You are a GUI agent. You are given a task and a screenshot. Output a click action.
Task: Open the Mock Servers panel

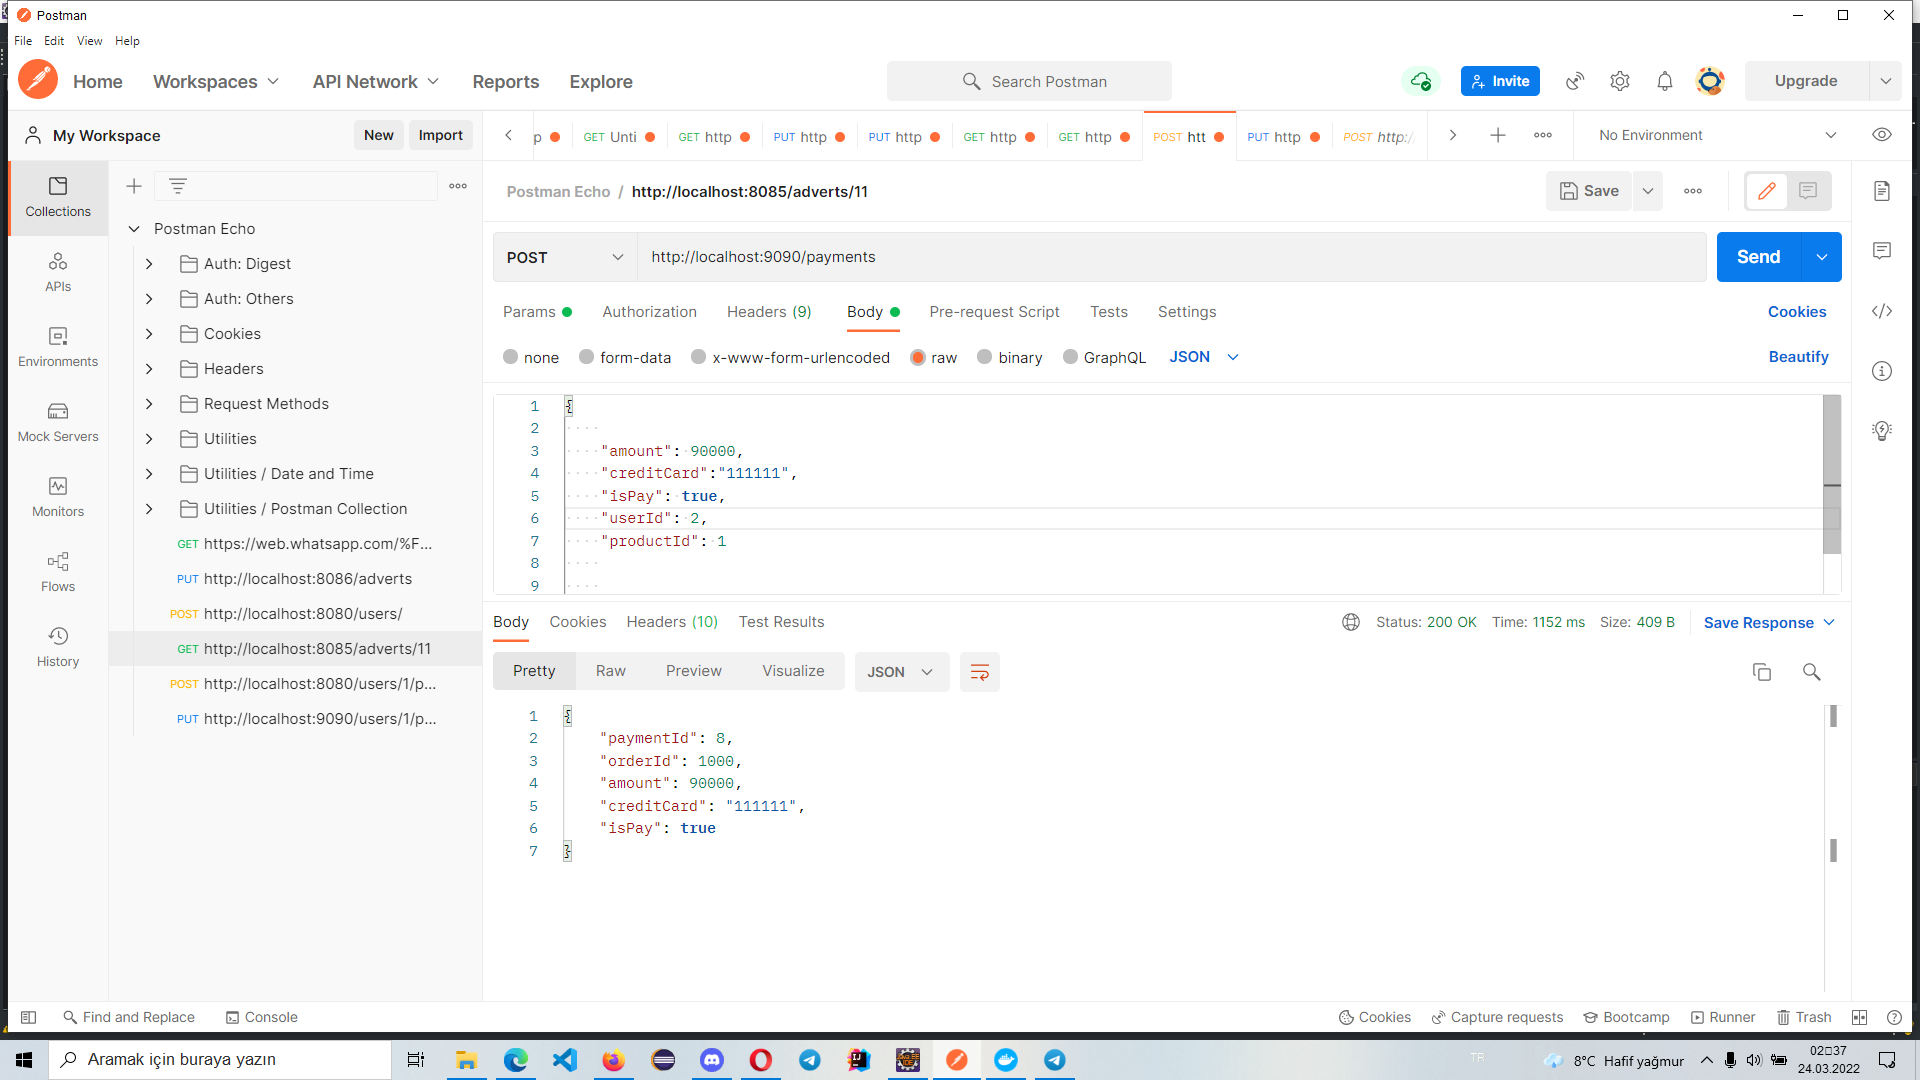[x=57, y=422]
